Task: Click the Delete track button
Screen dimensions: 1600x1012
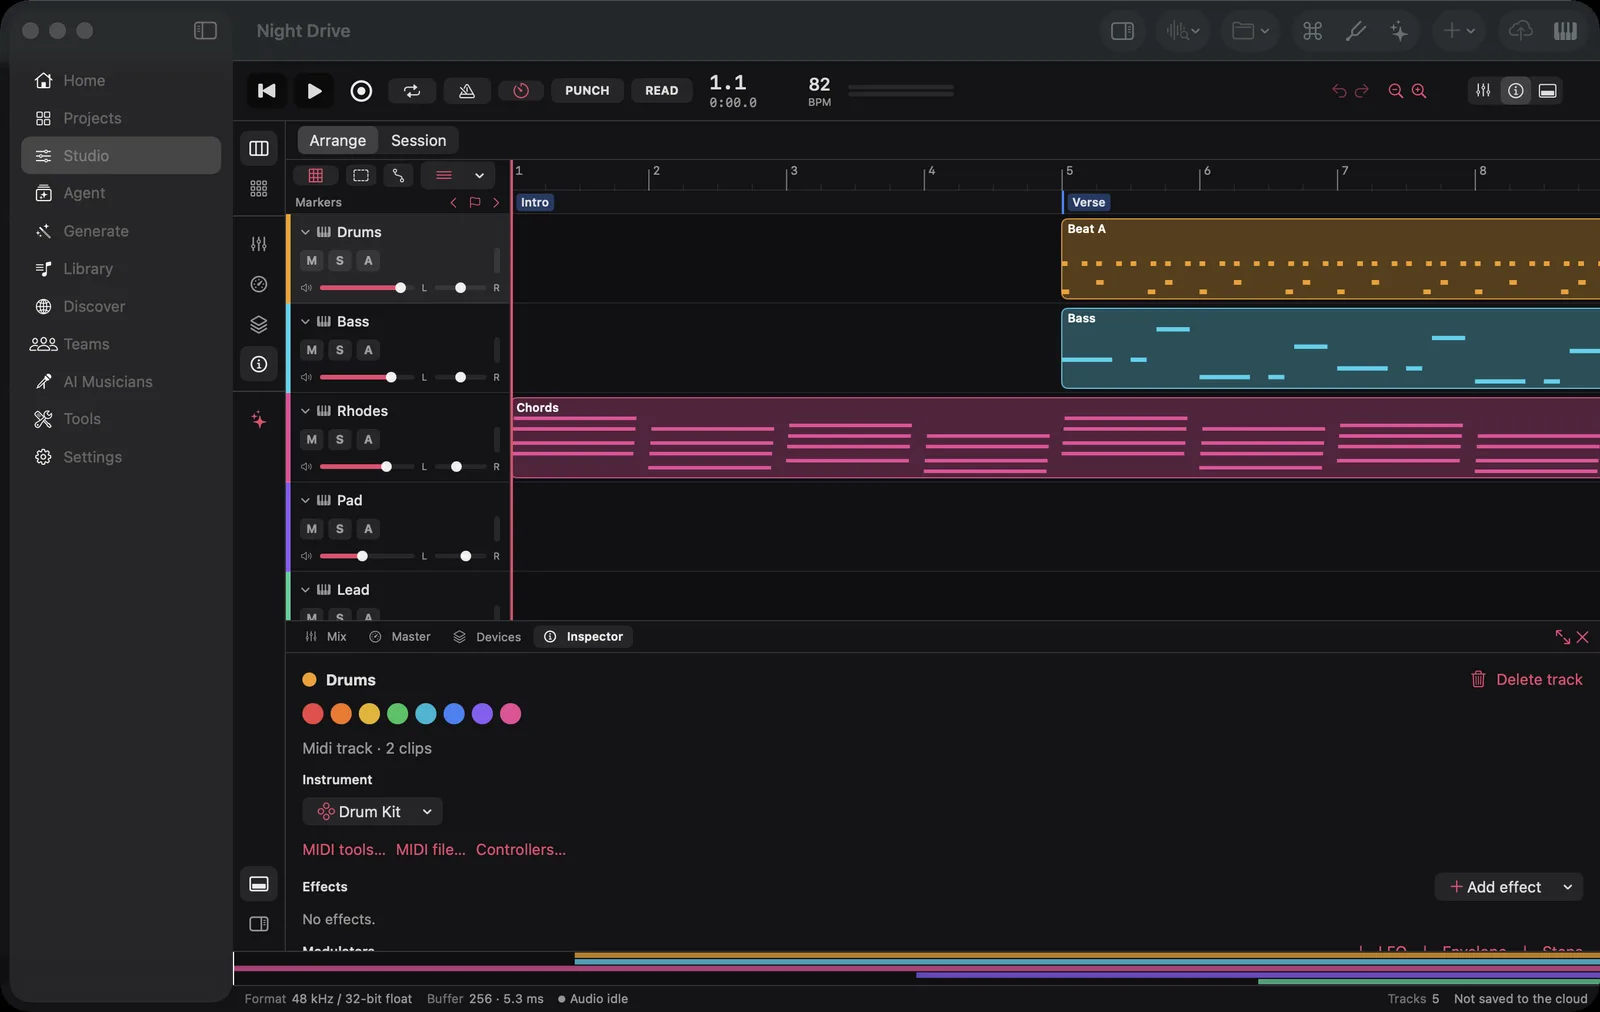Action: pos(1526,680)
